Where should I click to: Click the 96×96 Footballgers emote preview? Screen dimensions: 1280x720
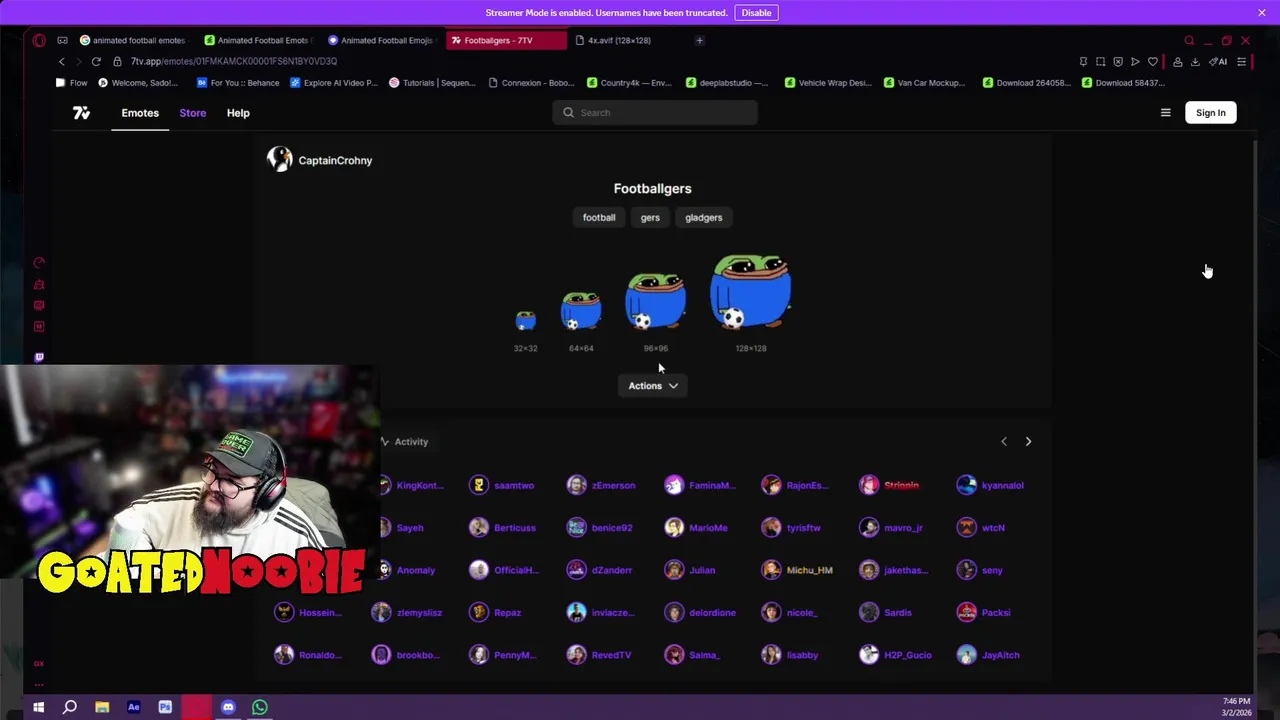655,301
